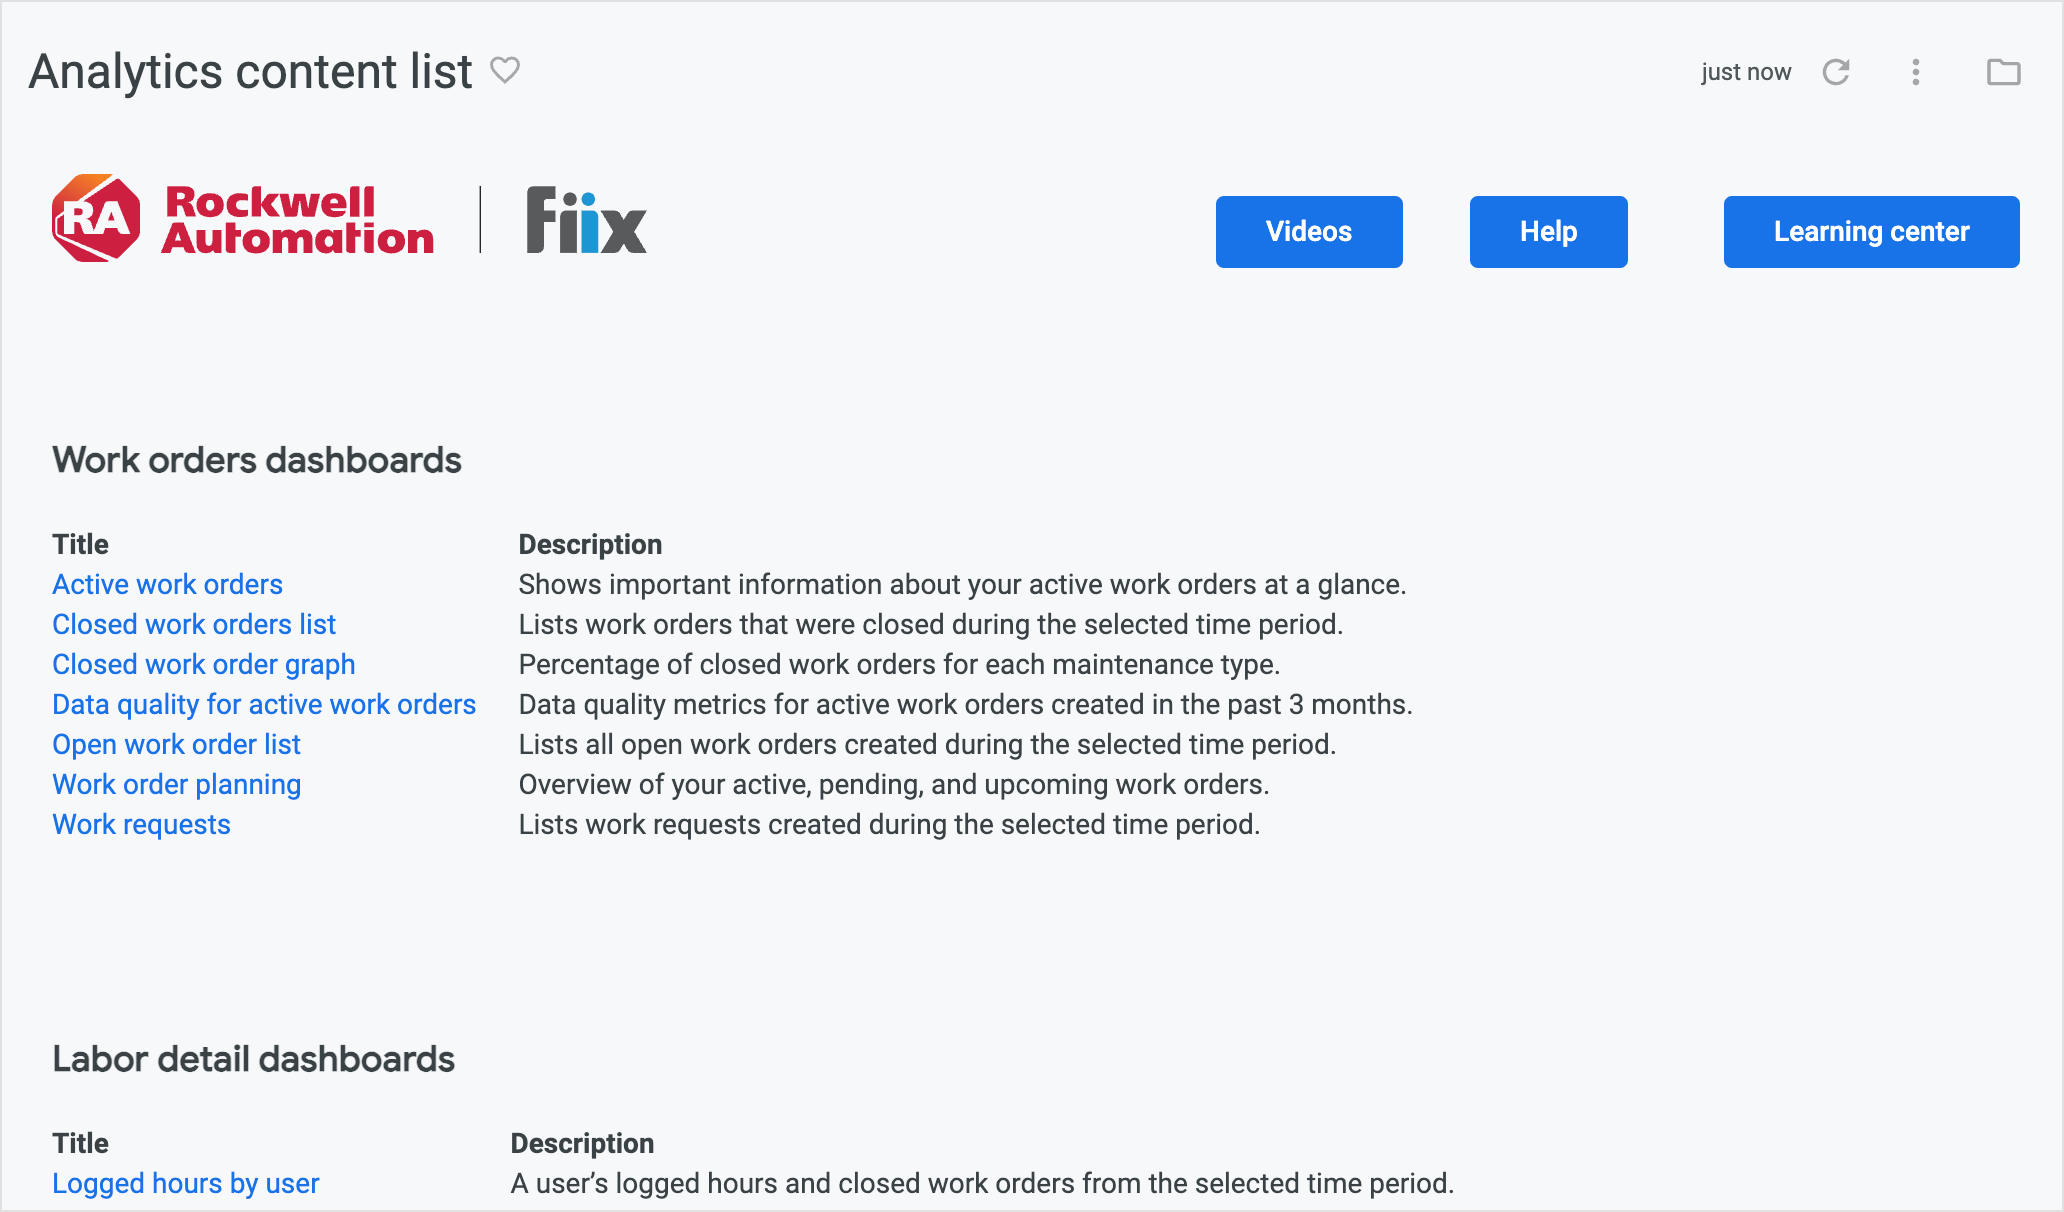The height and width of the screenshot is (1212, 2064).
Task: Open the Closed work order graph link
Action: pos(204,664)
